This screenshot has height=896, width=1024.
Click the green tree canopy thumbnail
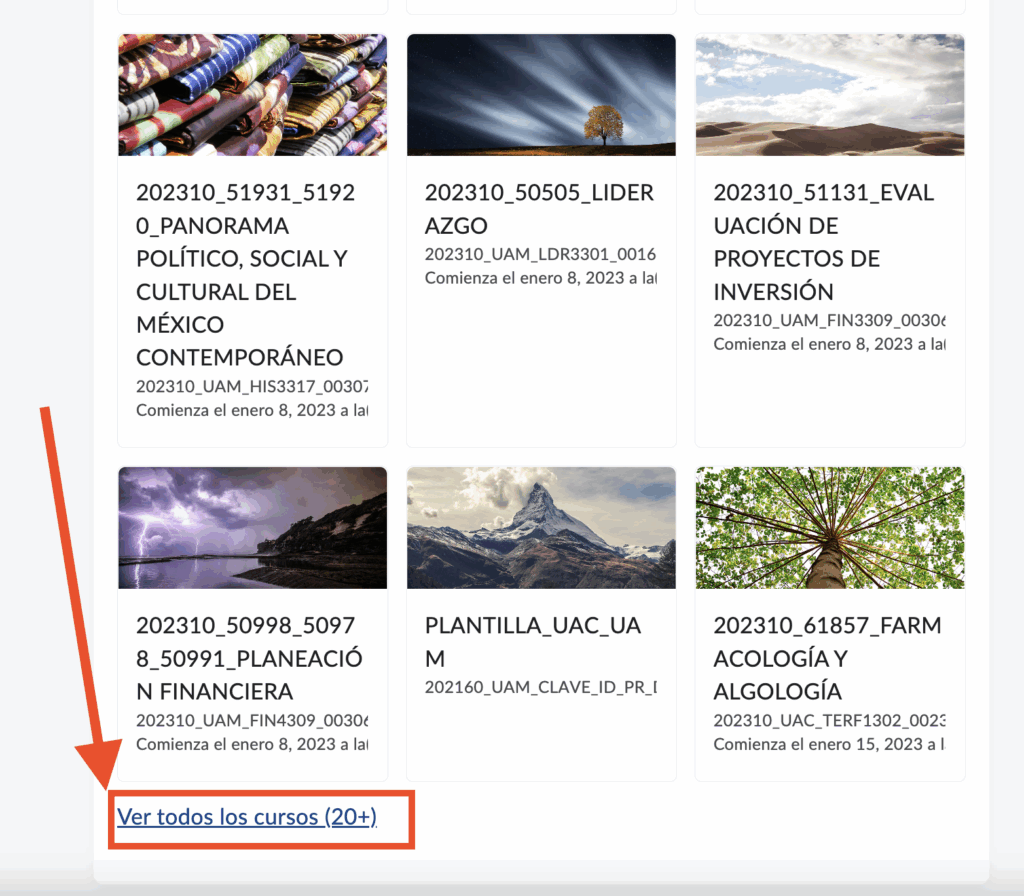point(829,527)
